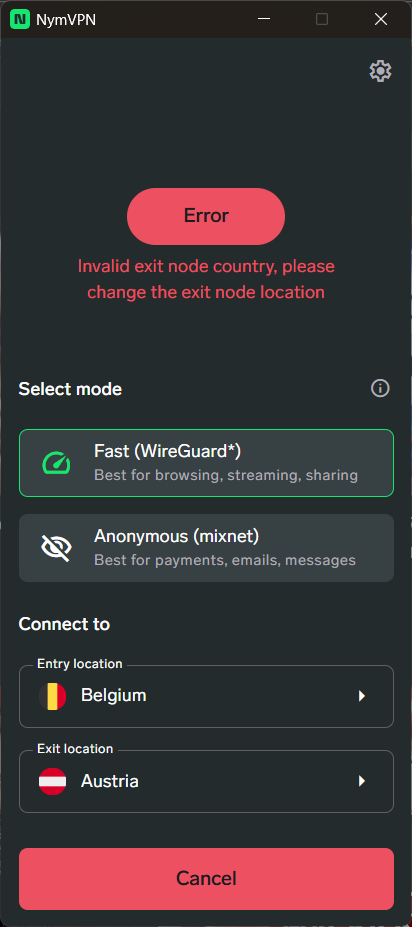Expand the Entry location arrow
Image resolution: width=412 pixels, height=927 pixels.
tap(362, 696)
